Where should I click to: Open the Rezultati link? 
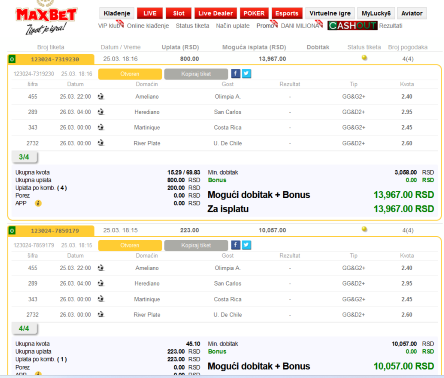tap(390, 26)
